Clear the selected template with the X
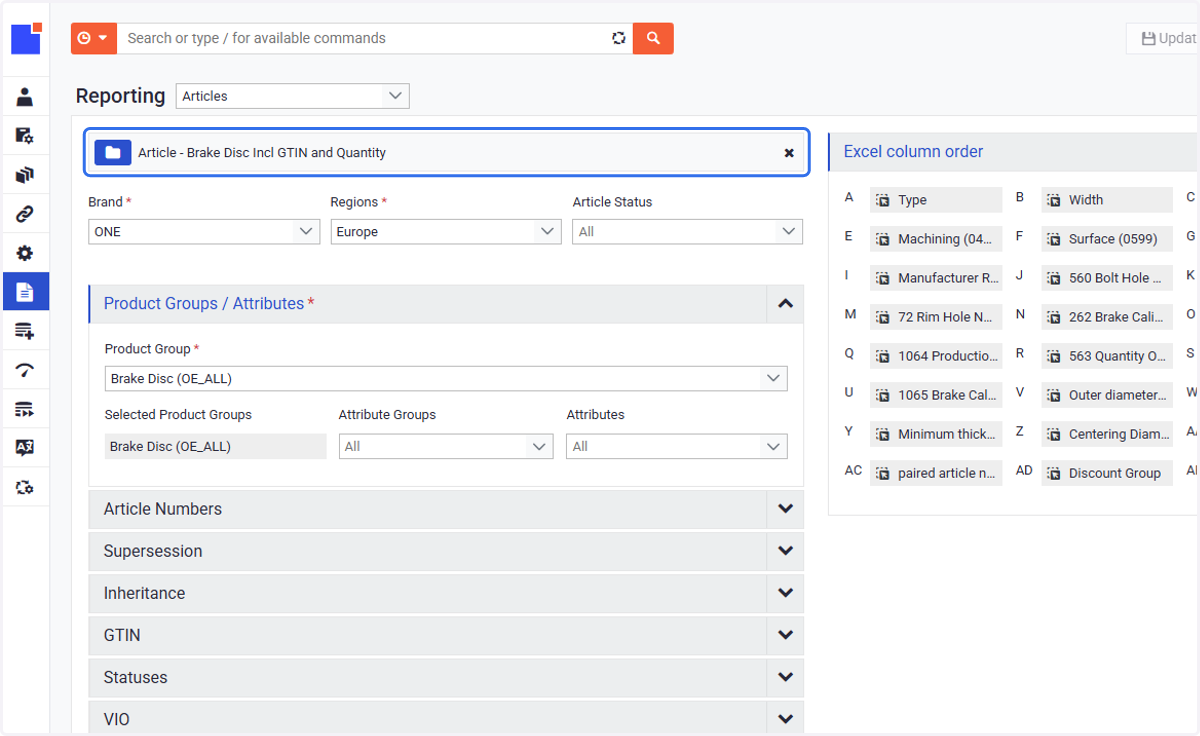Image resolution: width=1200 pixels, height=736 pixels. tap(789, 153)
